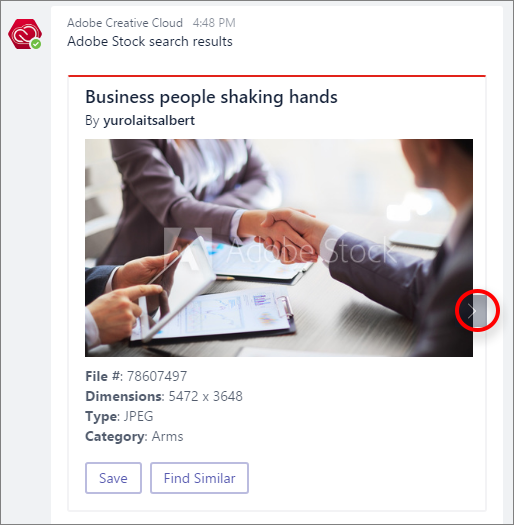Select the file number 78607497
This screenshot has height=525, width=514.
pyautogui.click(x=157, y=376)
